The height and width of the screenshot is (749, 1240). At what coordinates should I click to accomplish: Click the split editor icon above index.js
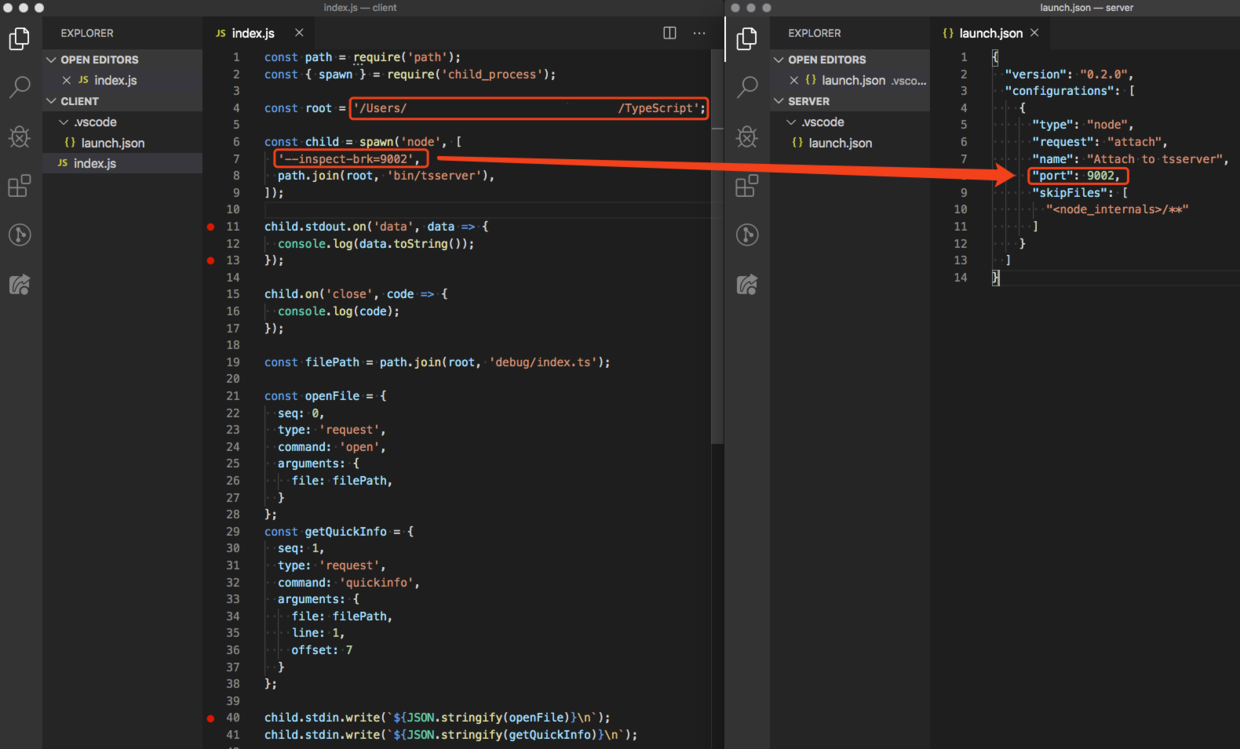coord(668,33)
